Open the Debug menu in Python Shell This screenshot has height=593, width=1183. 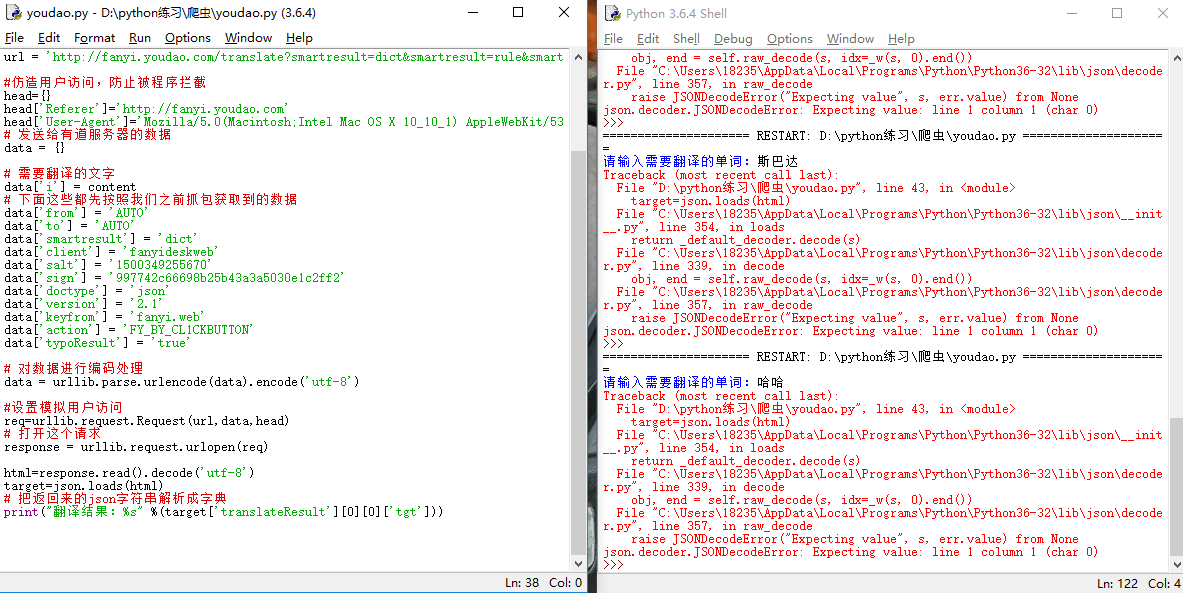[x=733, y=39]
